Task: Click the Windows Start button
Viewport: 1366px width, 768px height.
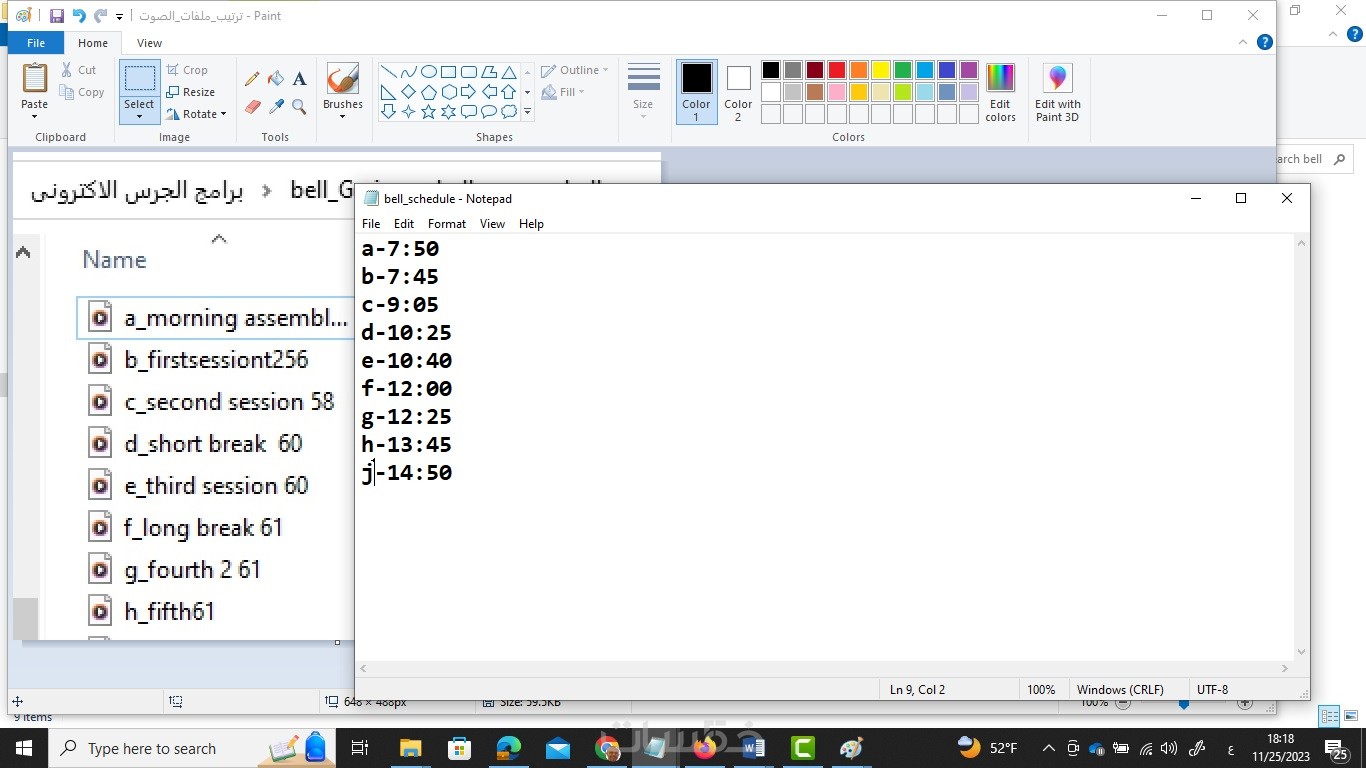Action: pos(23,748)
